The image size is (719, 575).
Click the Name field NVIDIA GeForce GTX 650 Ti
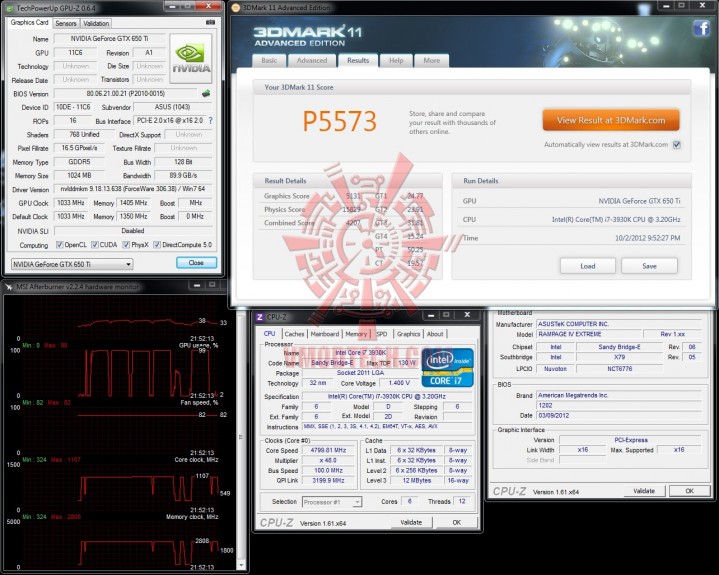coord(109,39)
